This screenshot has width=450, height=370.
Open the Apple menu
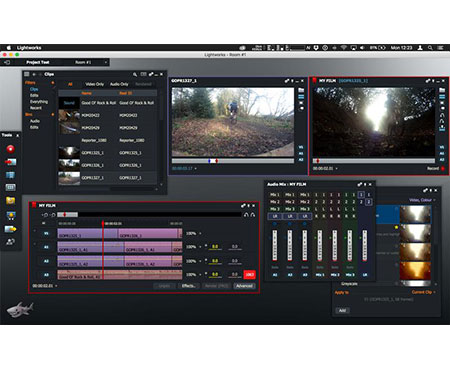click(x=9, y=48)
